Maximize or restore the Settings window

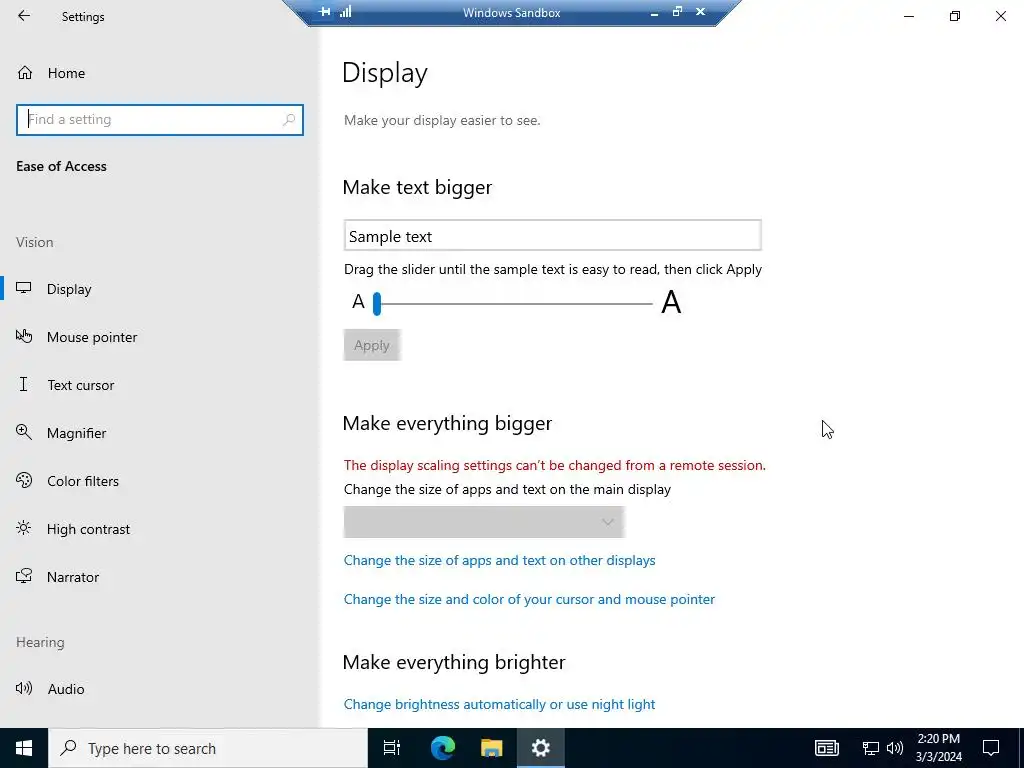955,16
